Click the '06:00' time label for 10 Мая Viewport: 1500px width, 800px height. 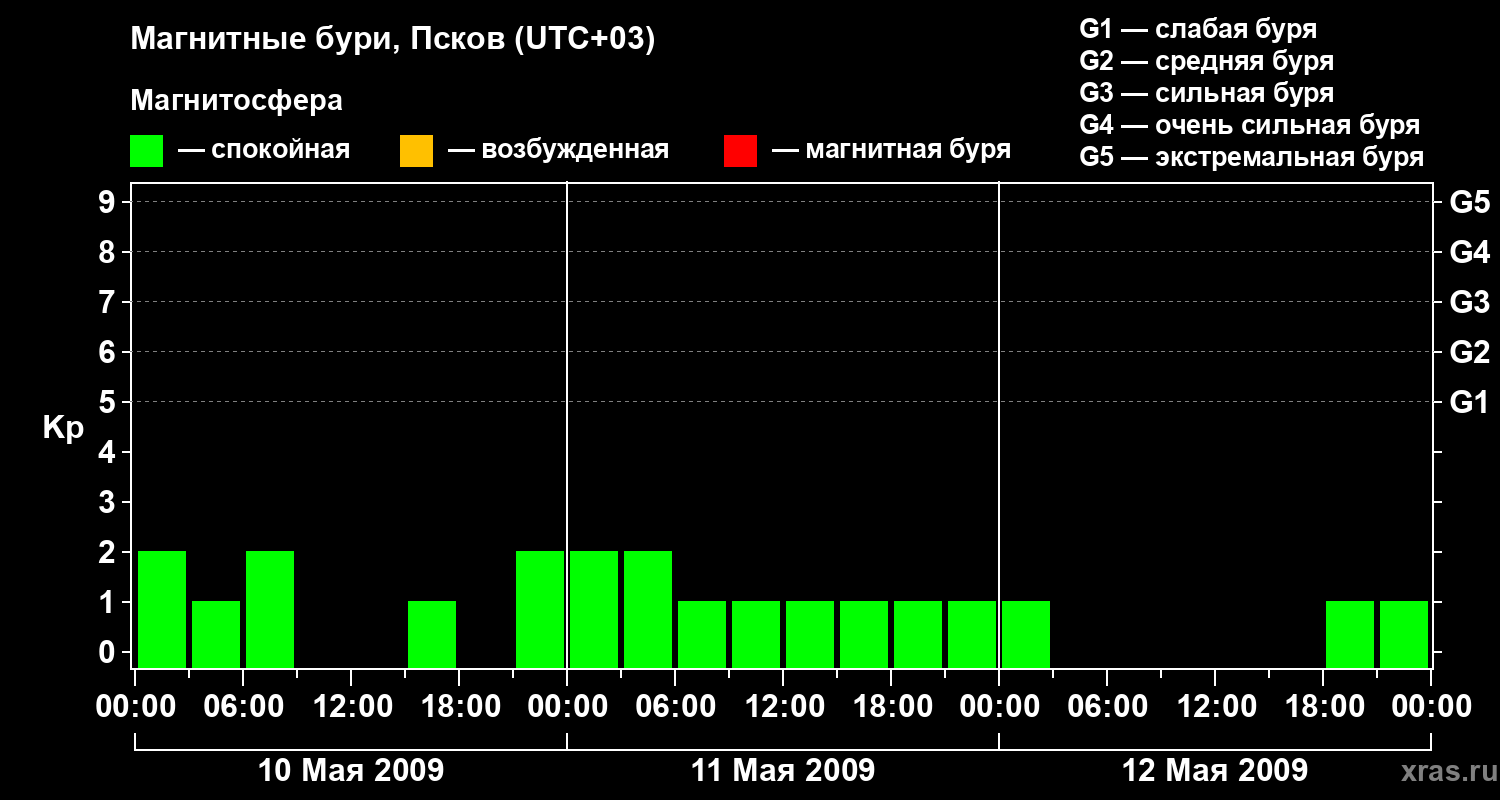(243, 707)
